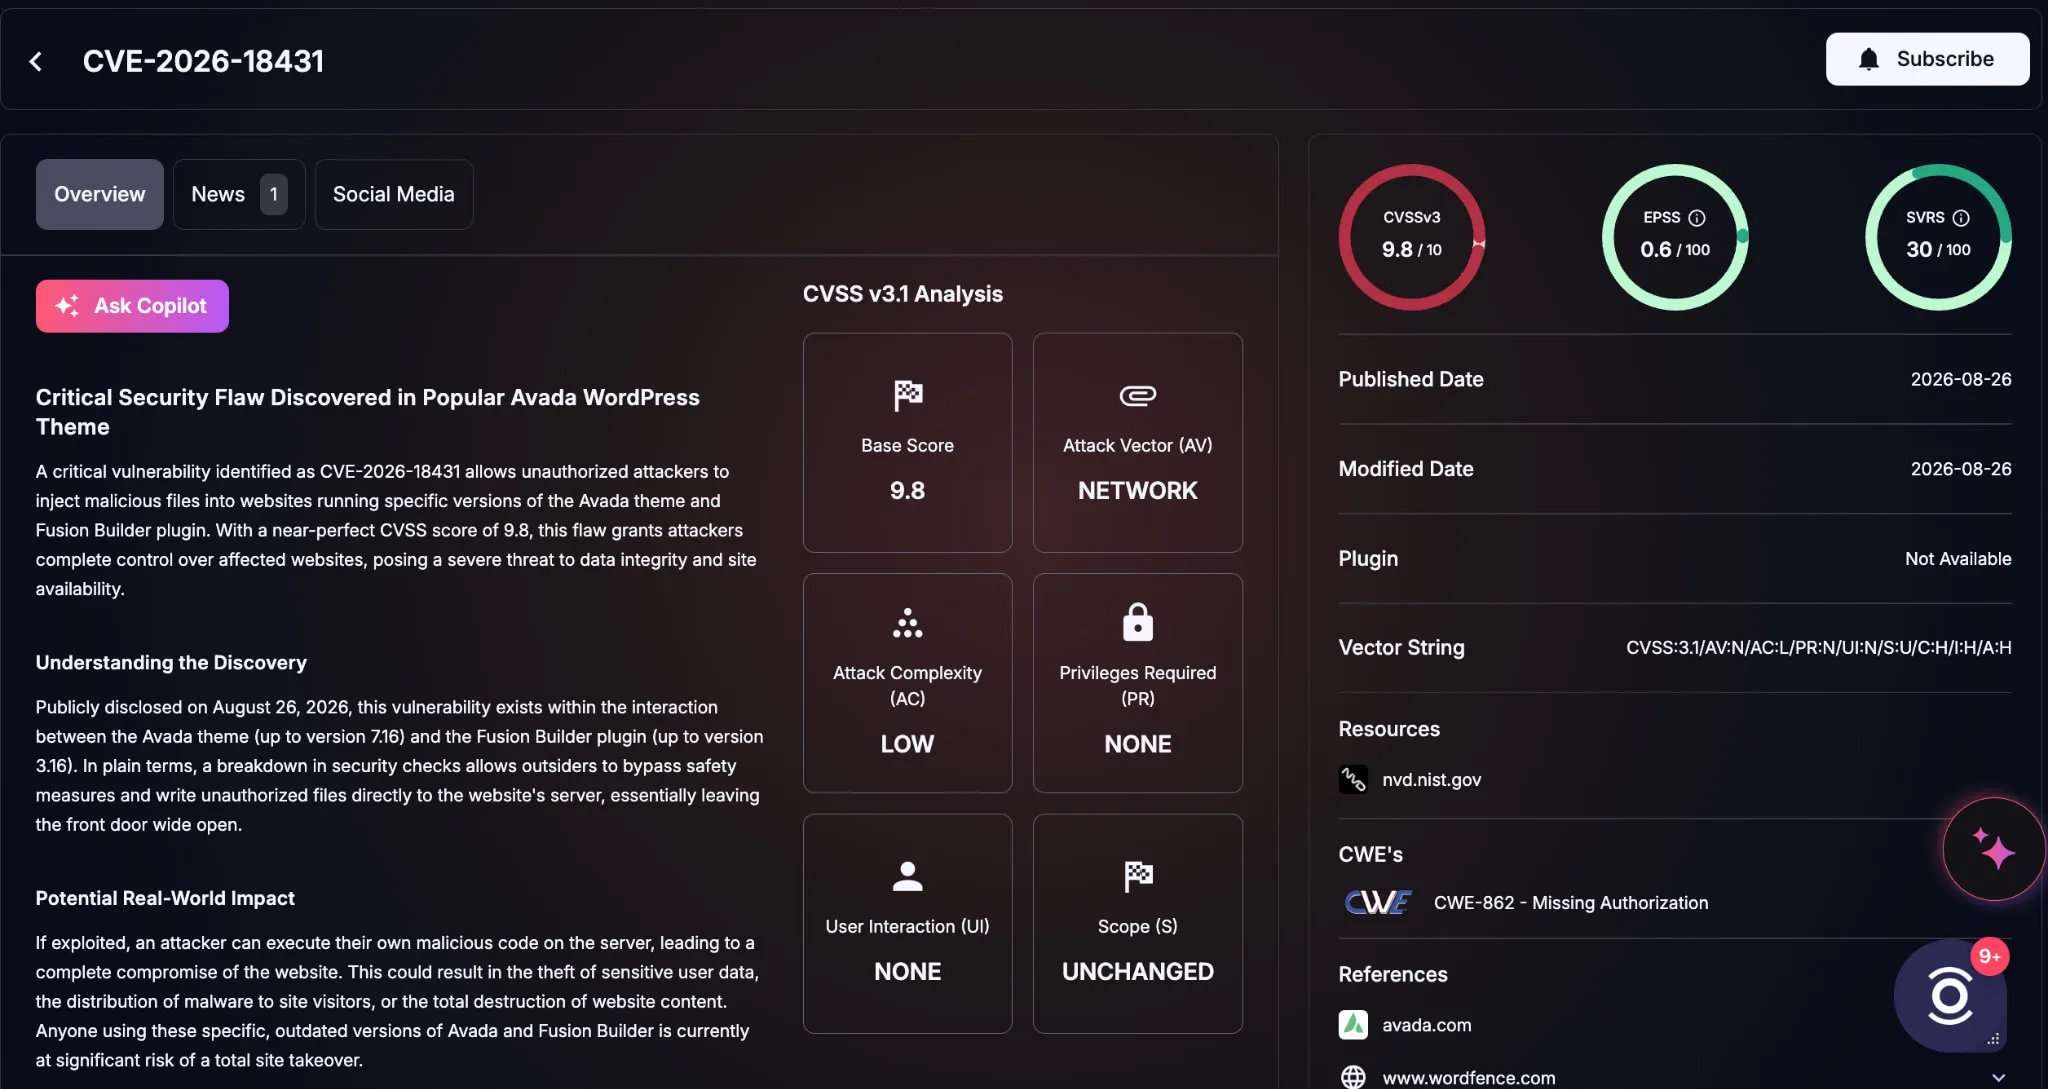Open CWE-862 Missing Authorization link
This screenshot has width=2048, height=1089.
pos(1570,903)
